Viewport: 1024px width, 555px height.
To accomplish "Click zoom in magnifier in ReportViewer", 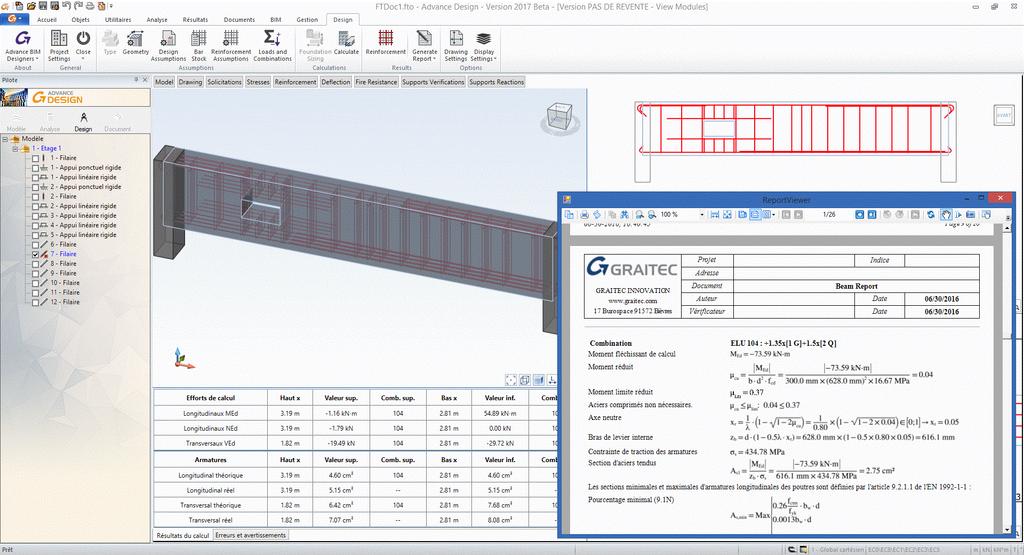I will click(639, 214).
